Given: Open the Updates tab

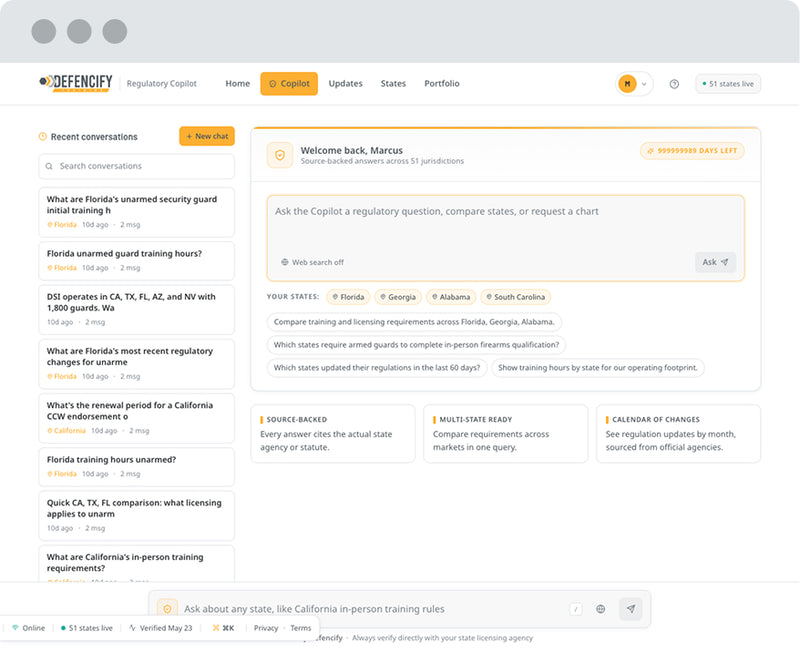Looking at the screenshot, I should tap(345, 83).
